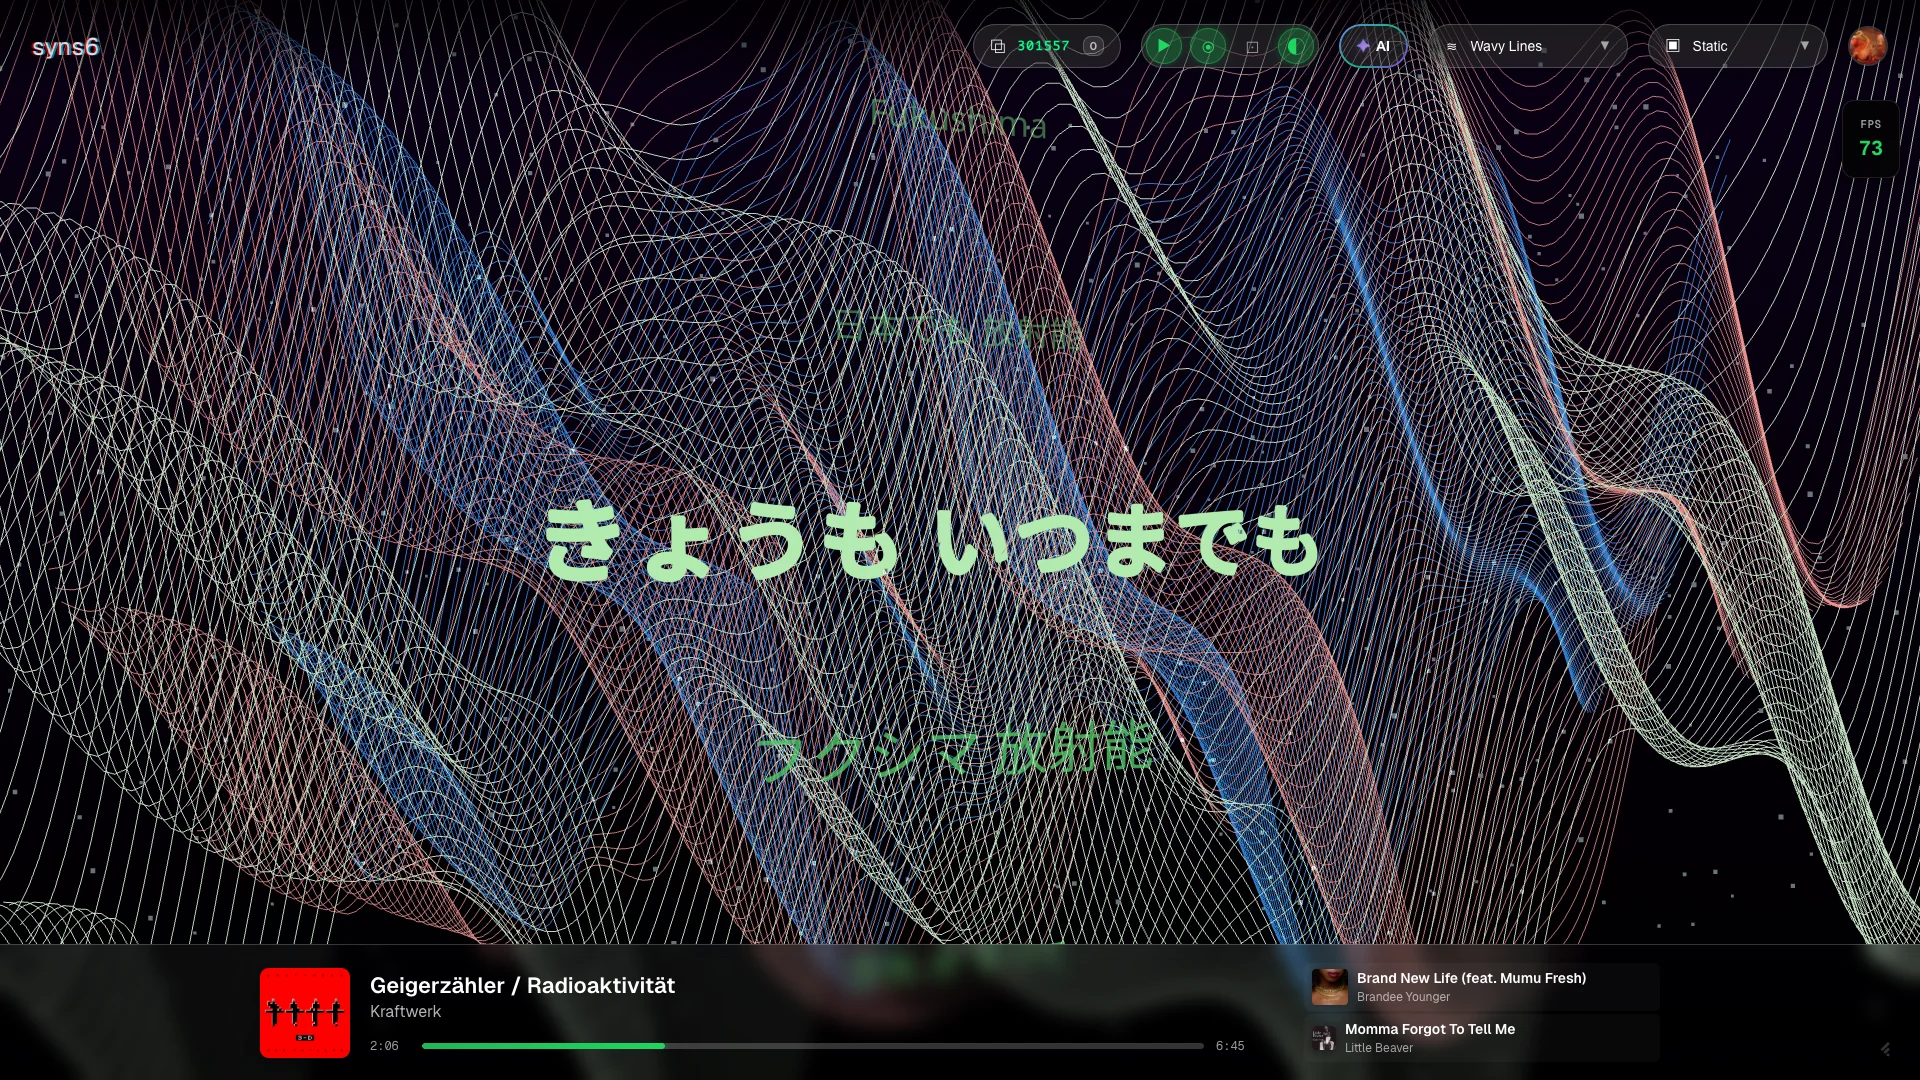The height and width of the screenshot is (1080, 1920).
Task: Click the syns6 logo
Action: tap(65, 47)
